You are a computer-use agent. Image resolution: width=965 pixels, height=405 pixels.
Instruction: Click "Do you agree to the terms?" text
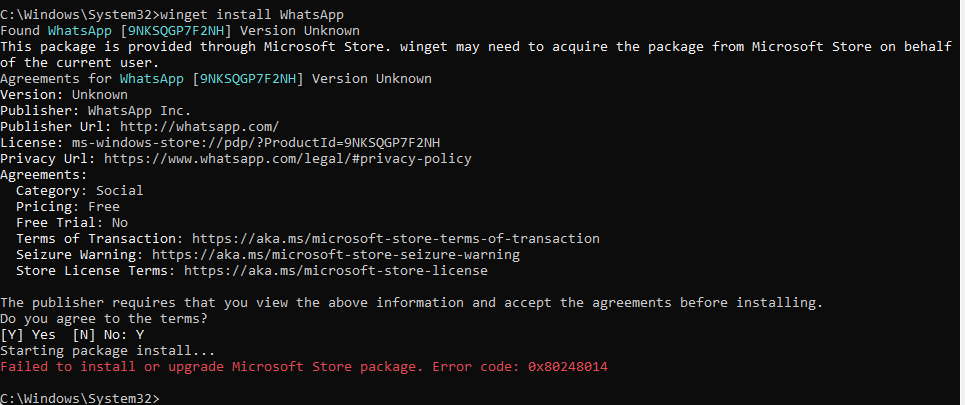point(103,319)
